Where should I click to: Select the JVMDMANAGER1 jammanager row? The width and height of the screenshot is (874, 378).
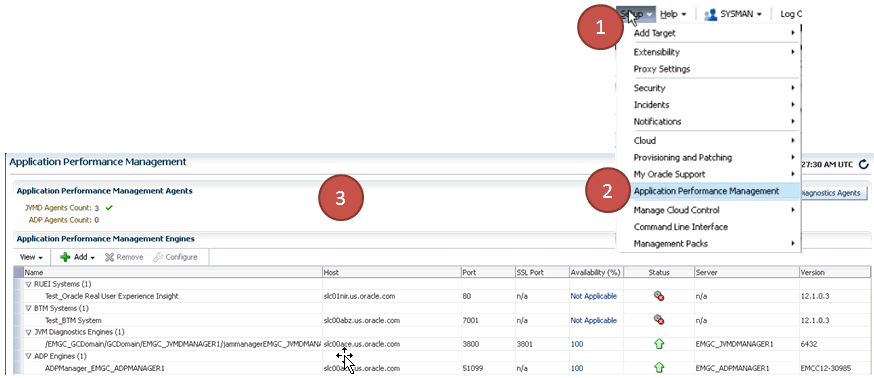443,344
